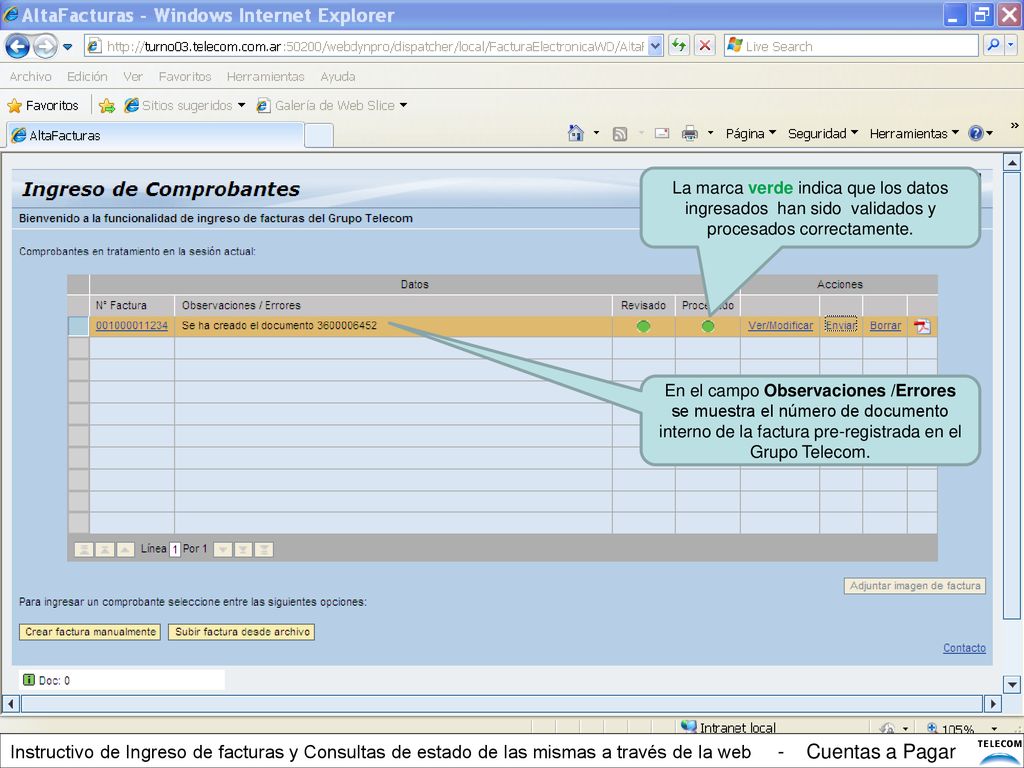Click the browser Back arrow button
The height and width of the screenshot is (768, 1024).
click(x=18, y=46)
